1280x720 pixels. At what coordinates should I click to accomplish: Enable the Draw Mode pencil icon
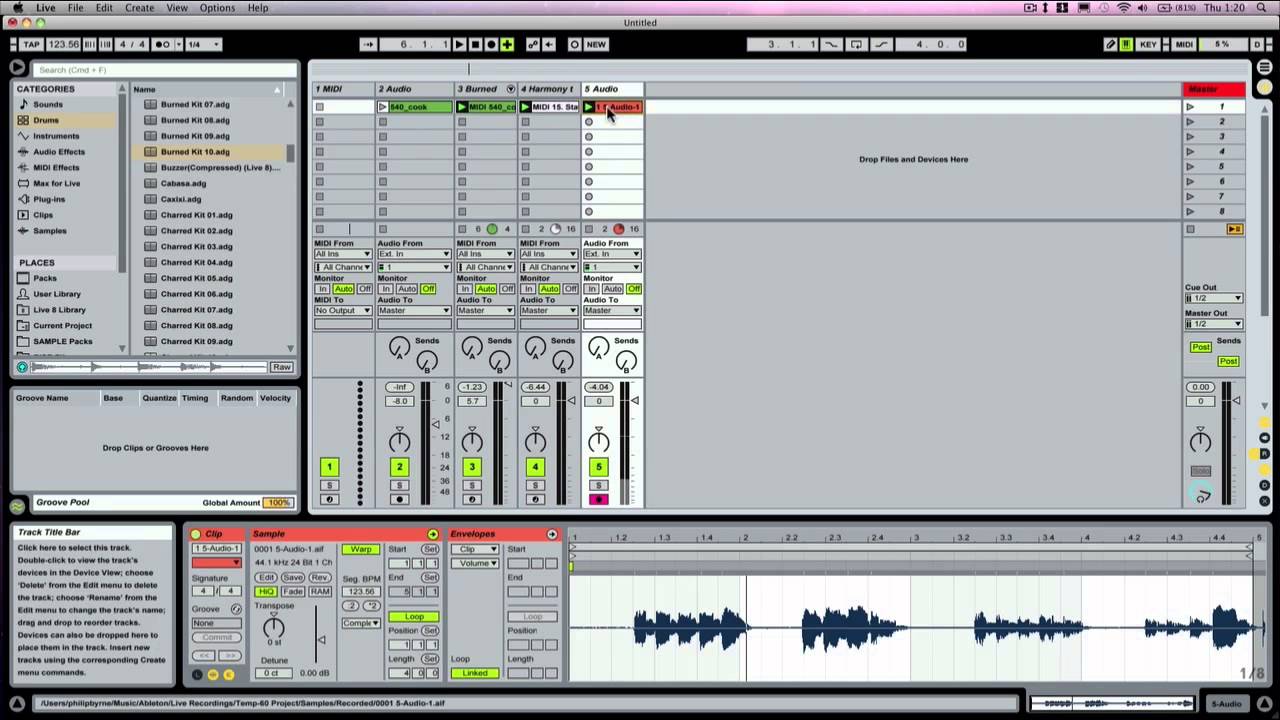pos(1110,44)
